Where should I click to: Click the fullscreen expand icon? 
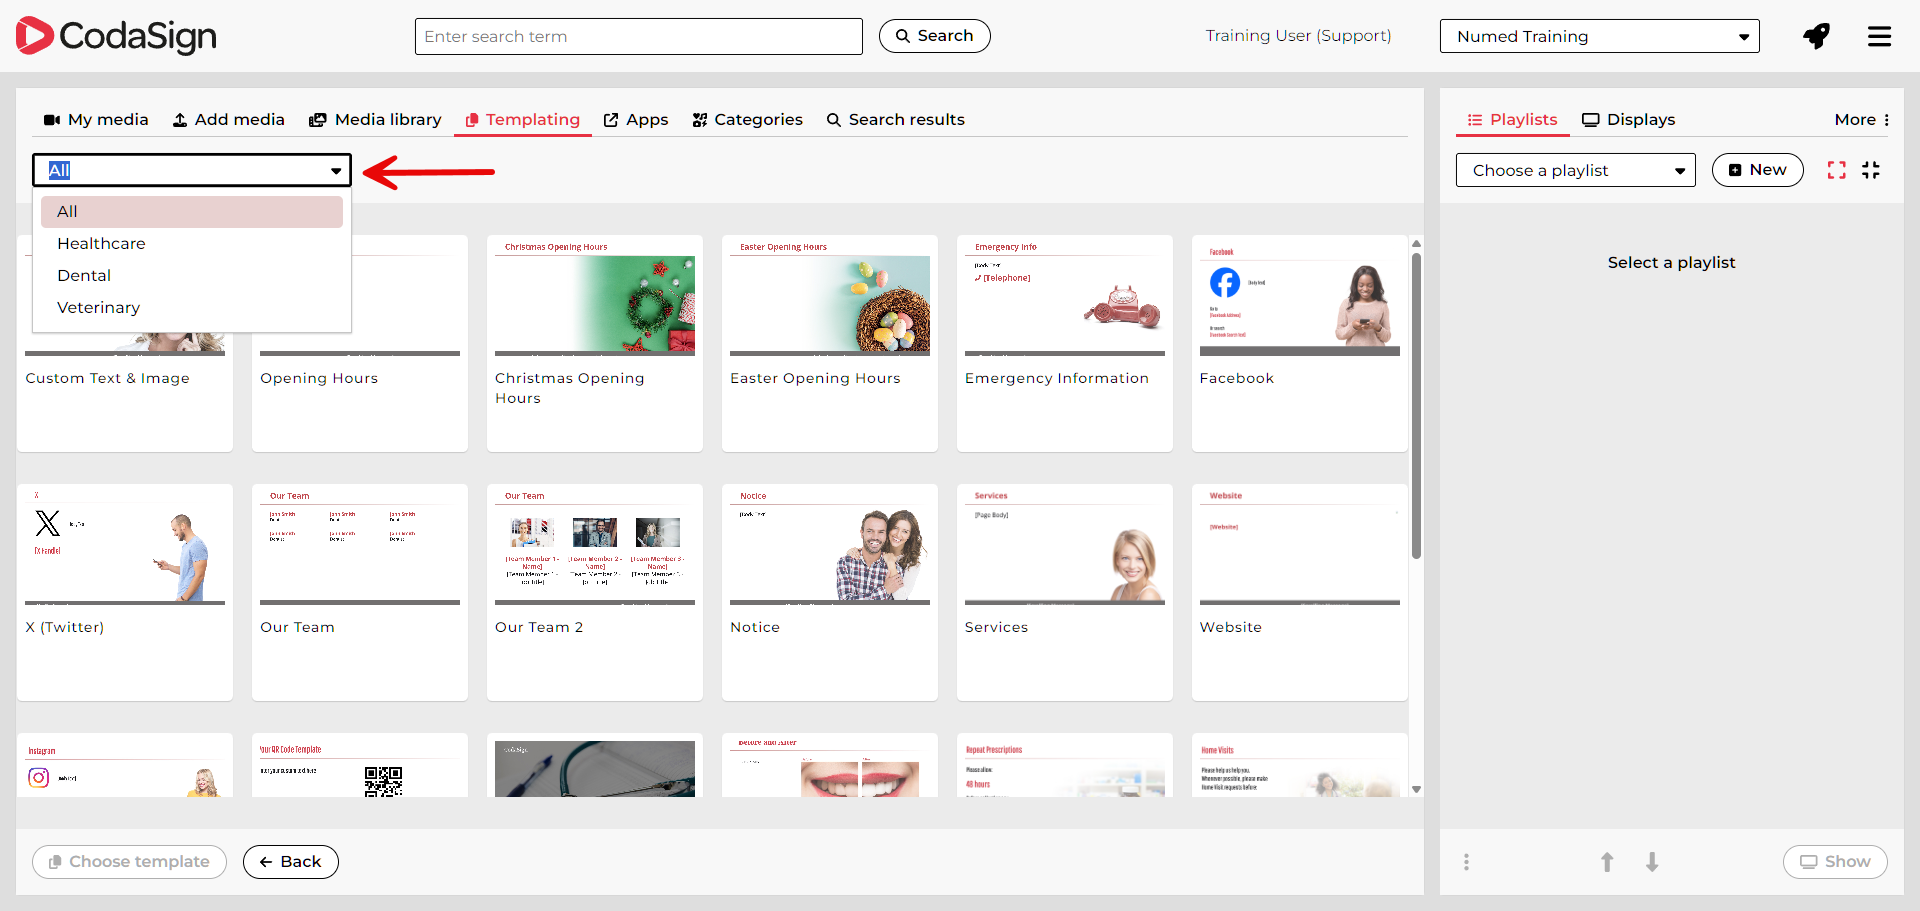click(1836, 170)
